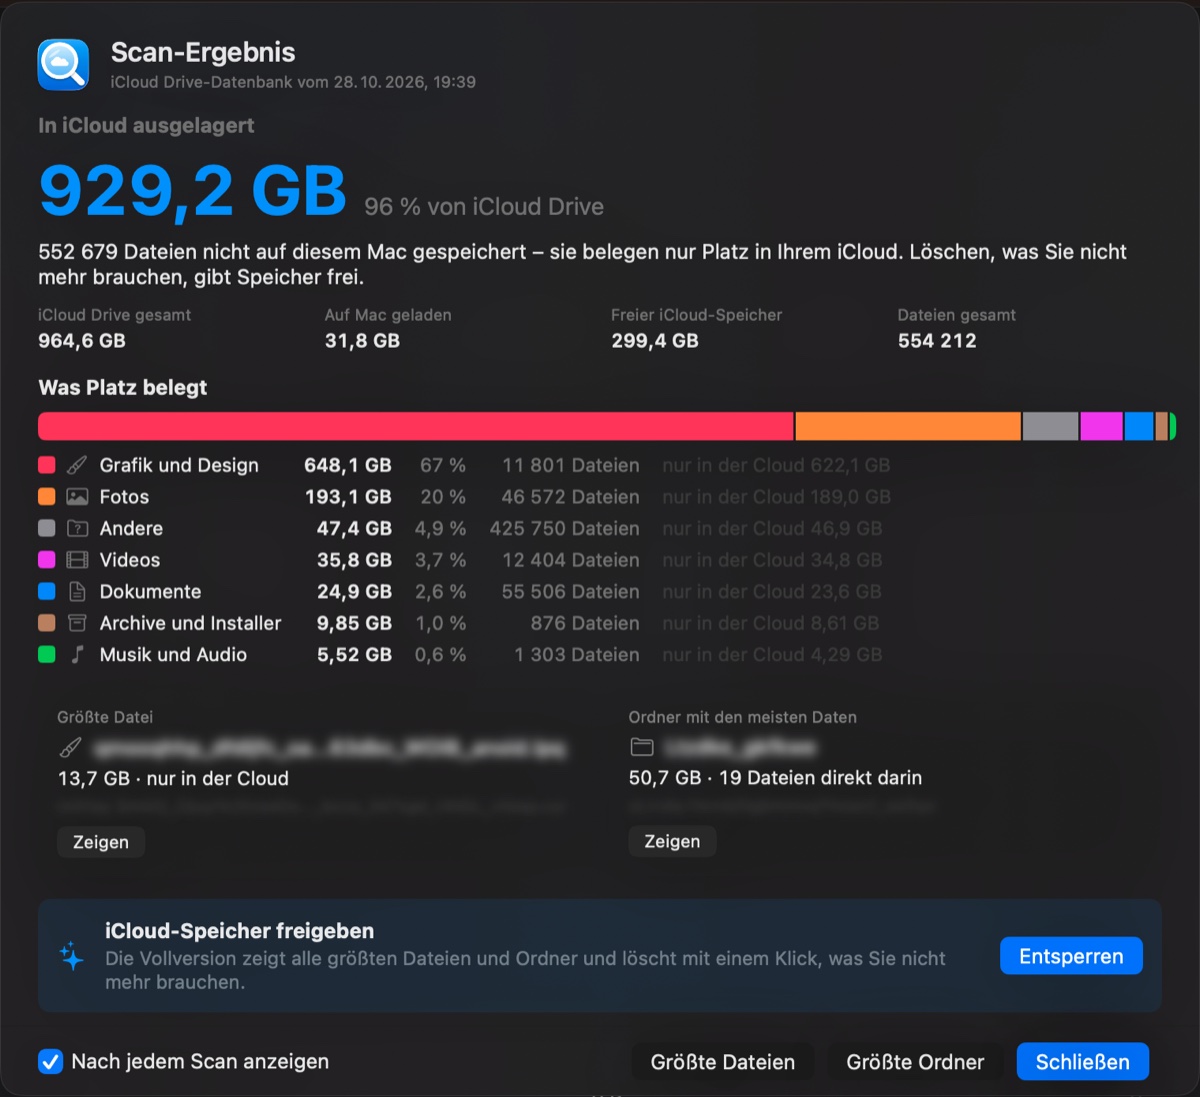This screenshot has width=1200, height=1097.
Task: Click the orange Fotos segment in the storage bar
Action: tap(908, 426)
